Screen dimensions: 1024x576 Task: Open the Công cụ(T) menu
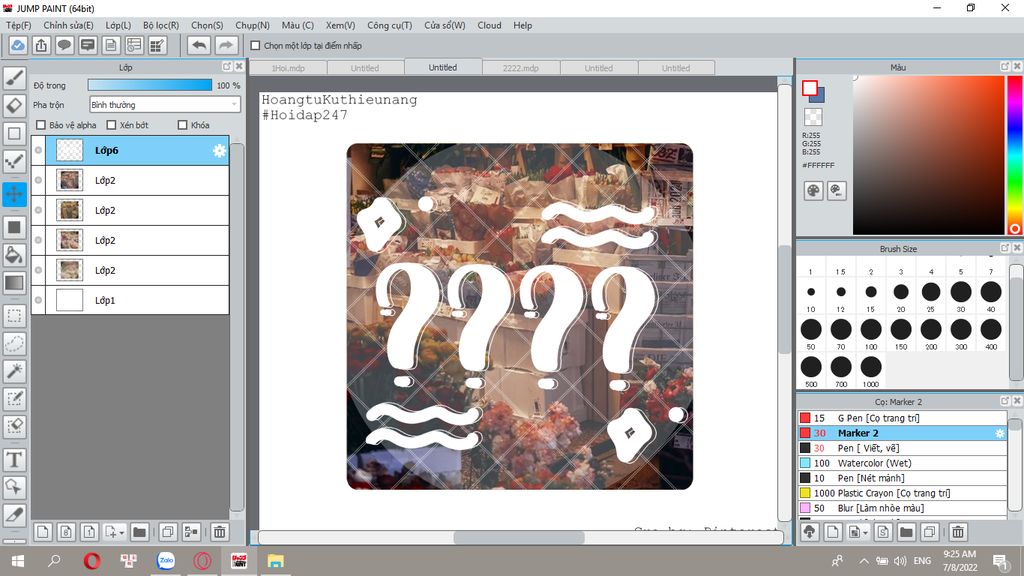[x=390, y=25]
